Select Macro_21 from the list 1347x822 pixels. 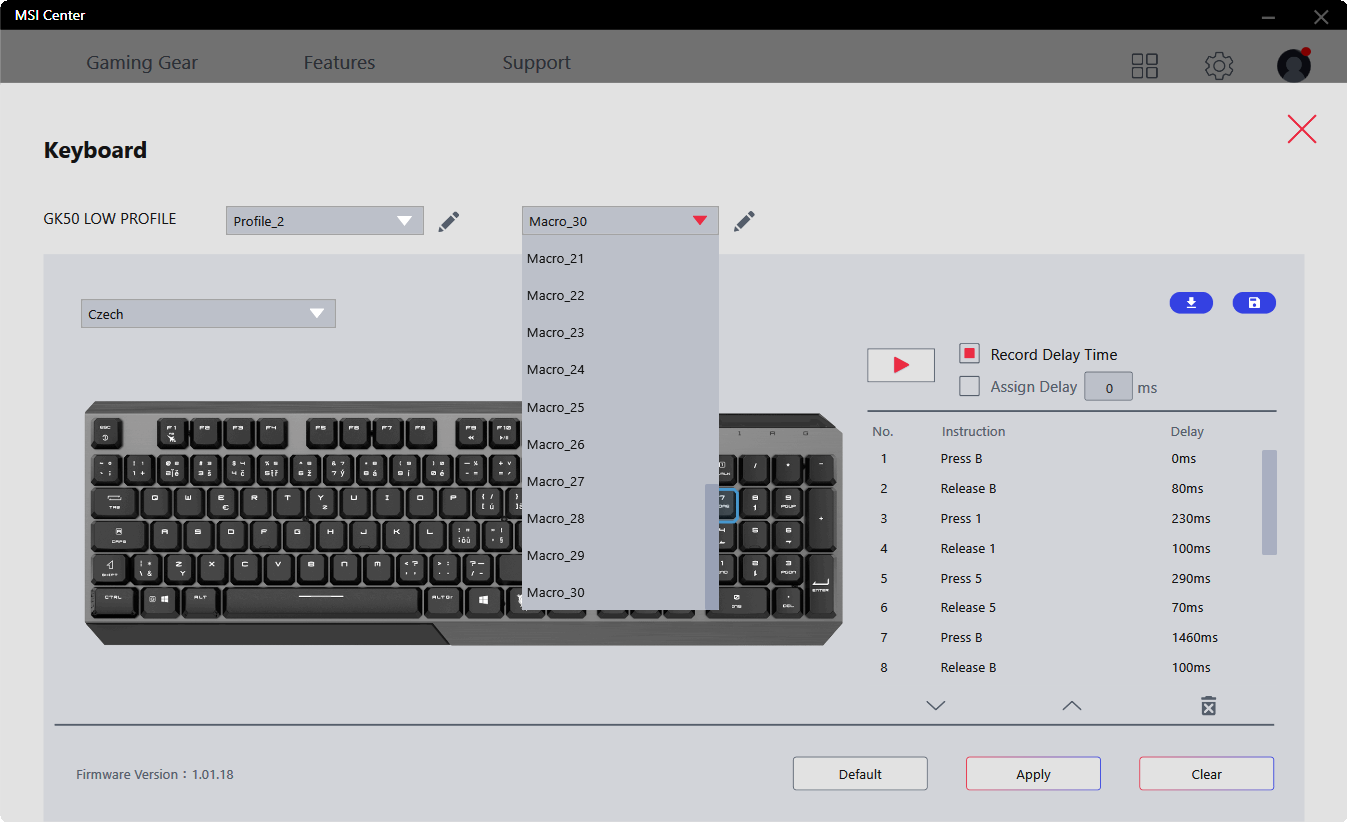(613, 258)
